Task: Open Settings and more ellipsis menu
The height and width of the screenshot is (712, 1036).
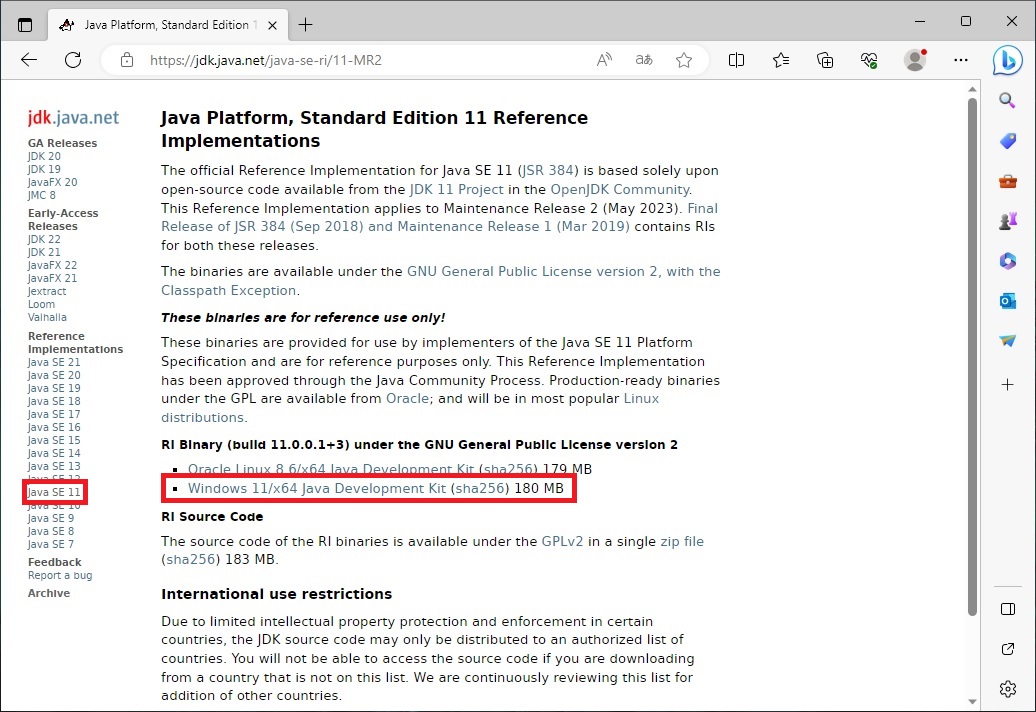Action: coord(961,60)
